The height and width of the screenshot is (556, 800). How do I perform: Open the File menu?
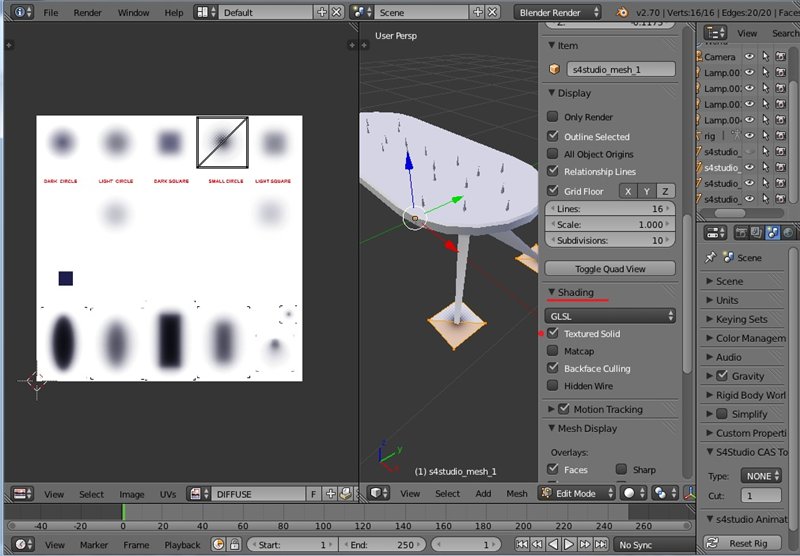pyautogui.click(x=51, y=12)
